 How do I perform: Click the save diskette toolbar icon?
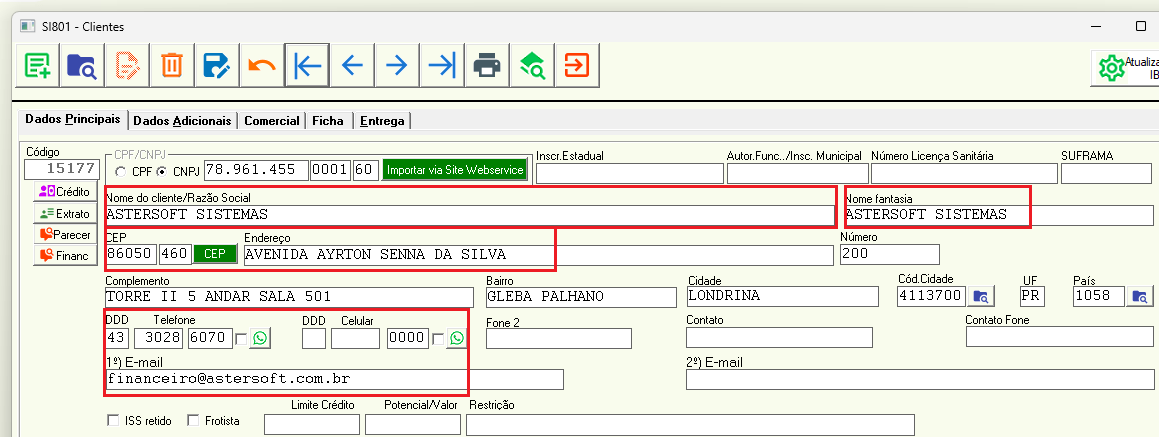click(x=217, y=66)
